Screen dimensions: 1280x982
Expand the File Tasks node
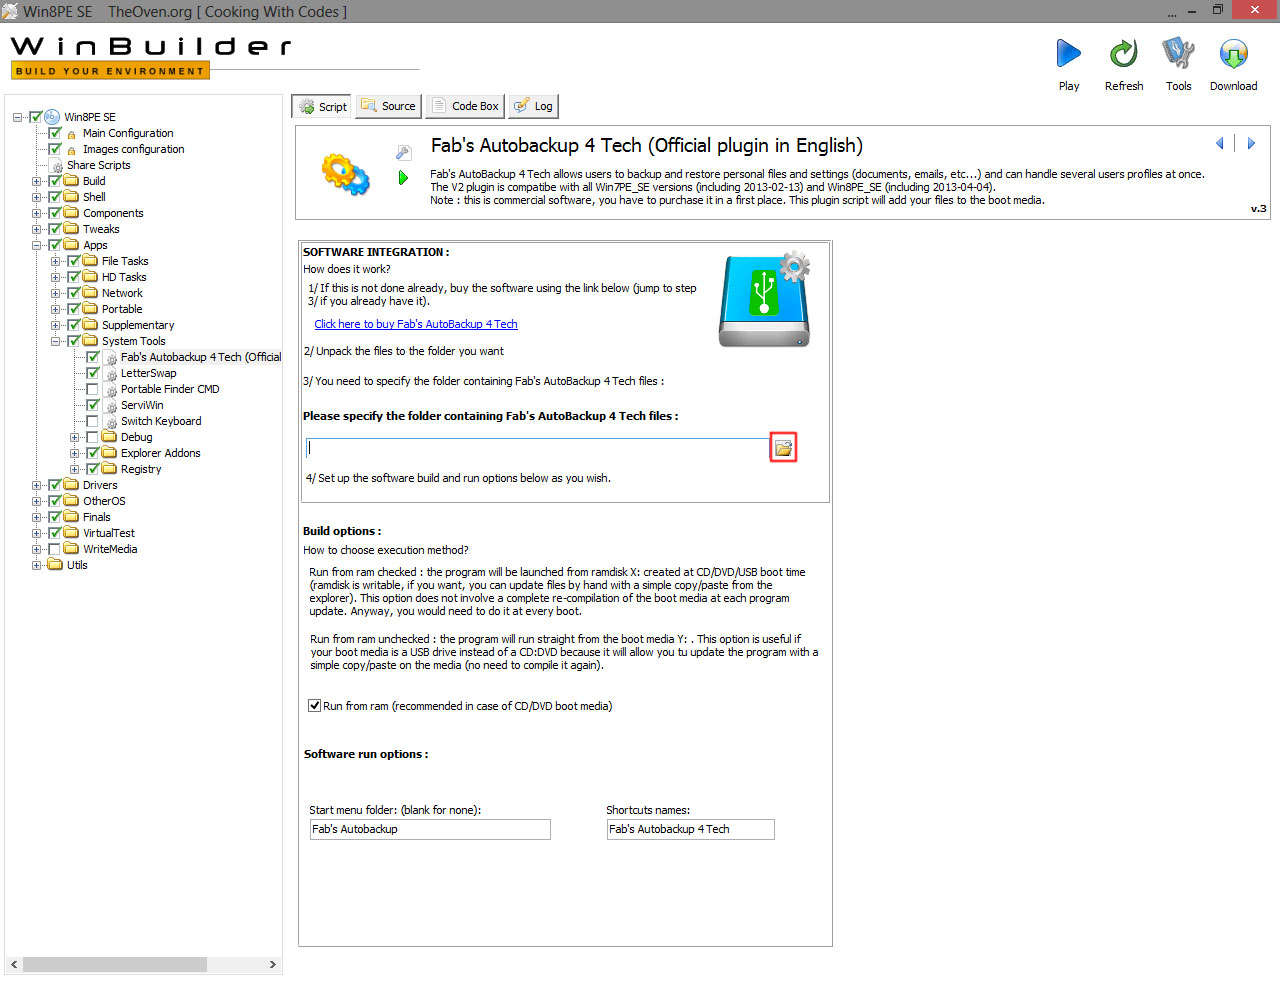56,261
